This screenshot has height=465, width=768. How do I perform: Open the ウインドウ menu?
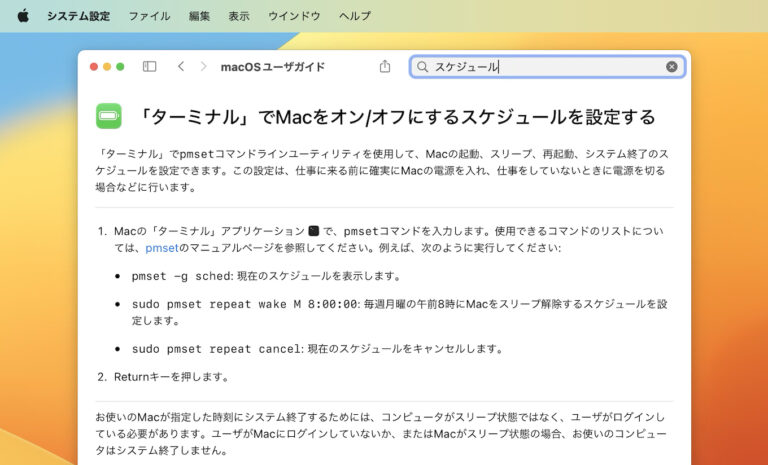pyautogui.click(x=294, y=16)
